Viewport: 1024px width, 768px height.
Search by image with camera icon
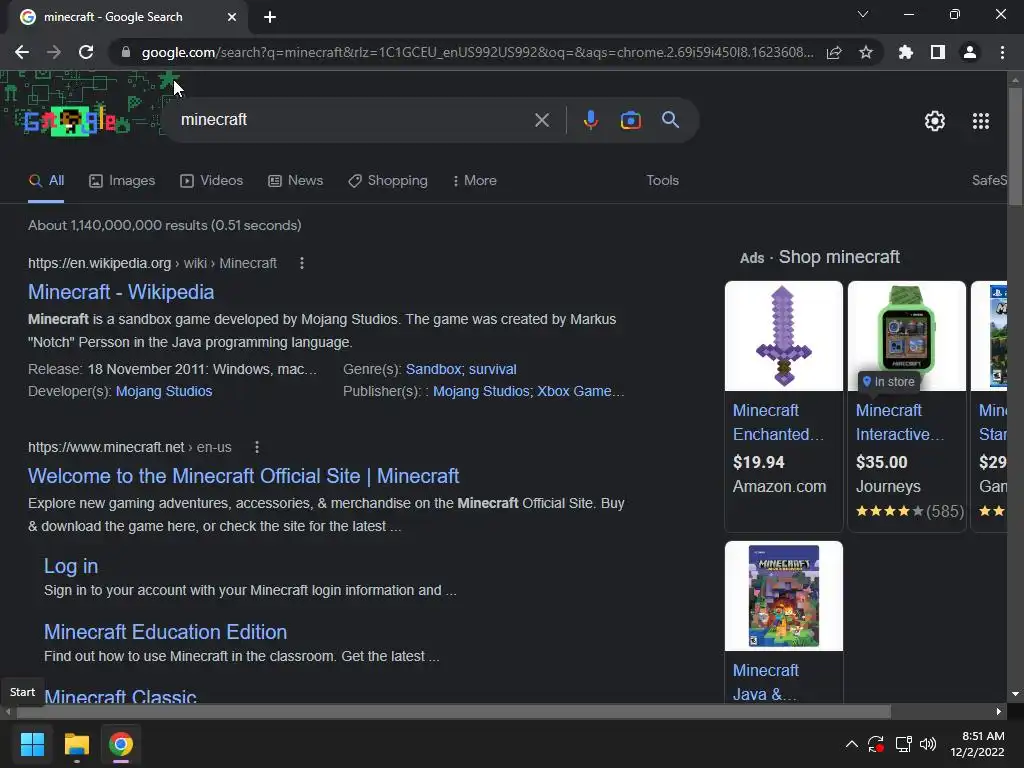pyautogui.click(x=630, y=120)
